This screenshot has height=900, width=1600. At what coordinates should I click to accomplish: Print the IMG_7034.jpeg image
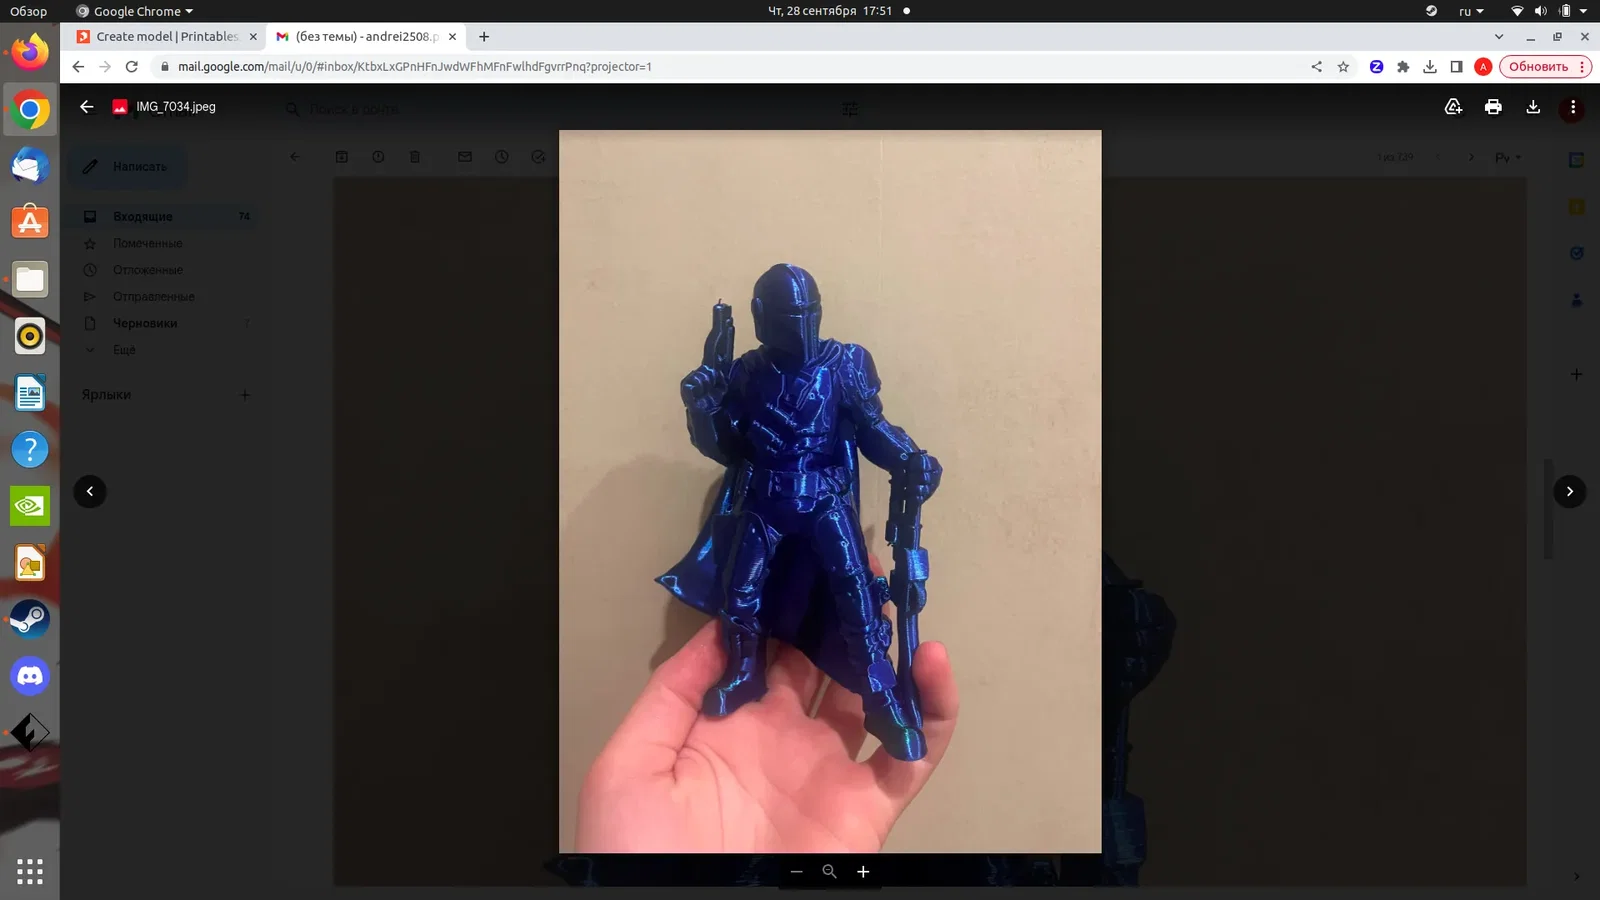pos(1493,107)
